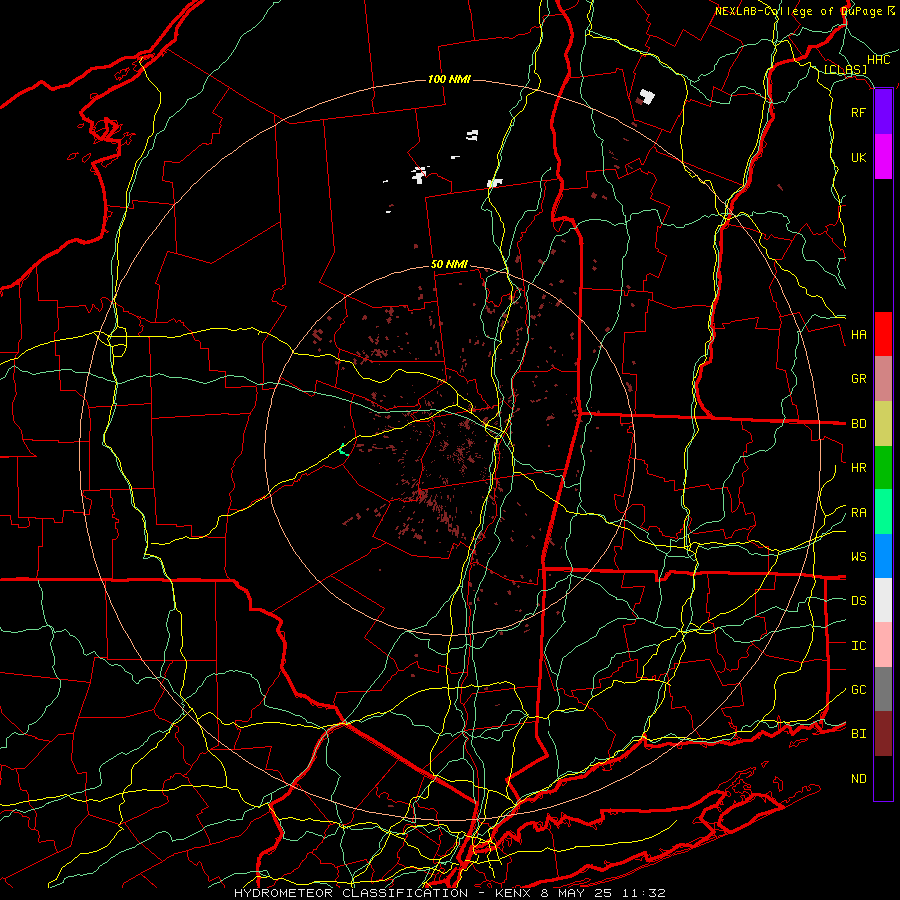Screen dimensions: 900x900
Task: Click the WS legend label
Action: coord(858,556)
